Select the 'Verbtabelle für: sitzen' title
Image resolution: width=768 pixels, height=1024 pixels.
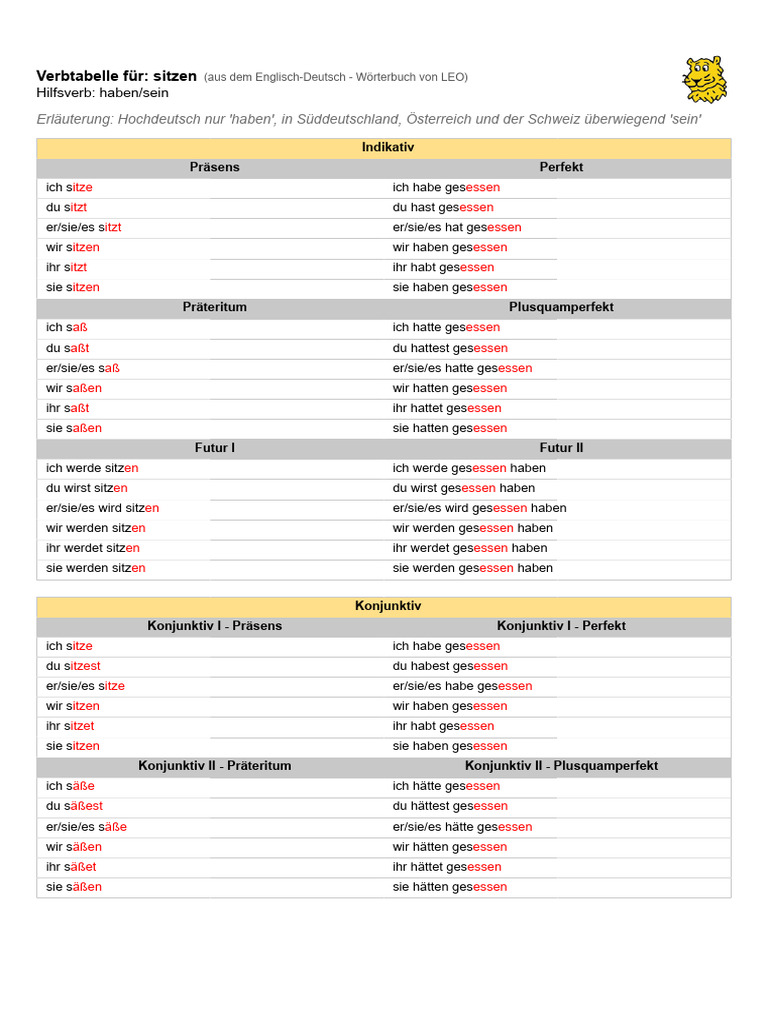click(116, 76)
